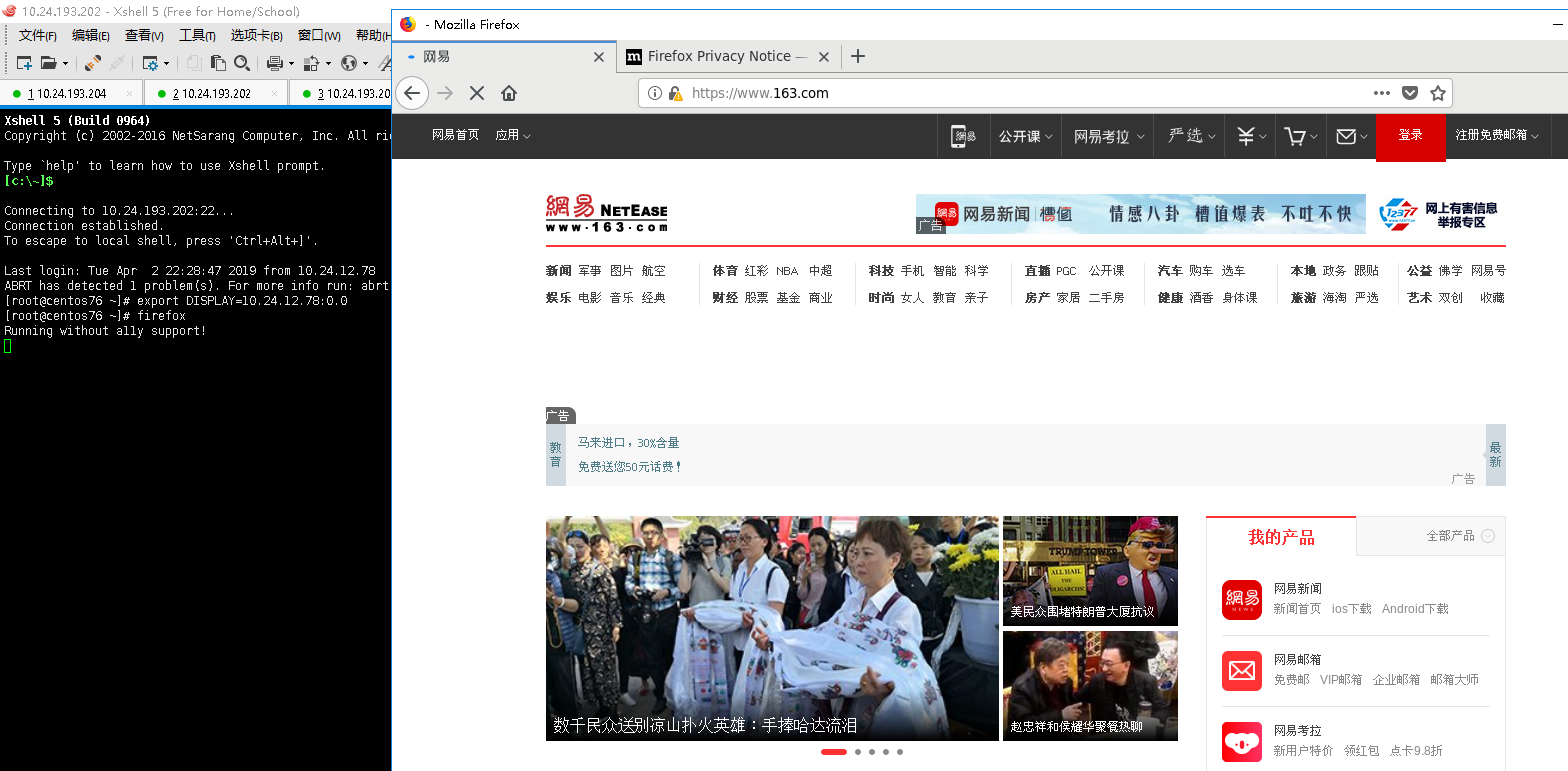
Task: Show site information via the info icon
Action: [x=654, y=93]
